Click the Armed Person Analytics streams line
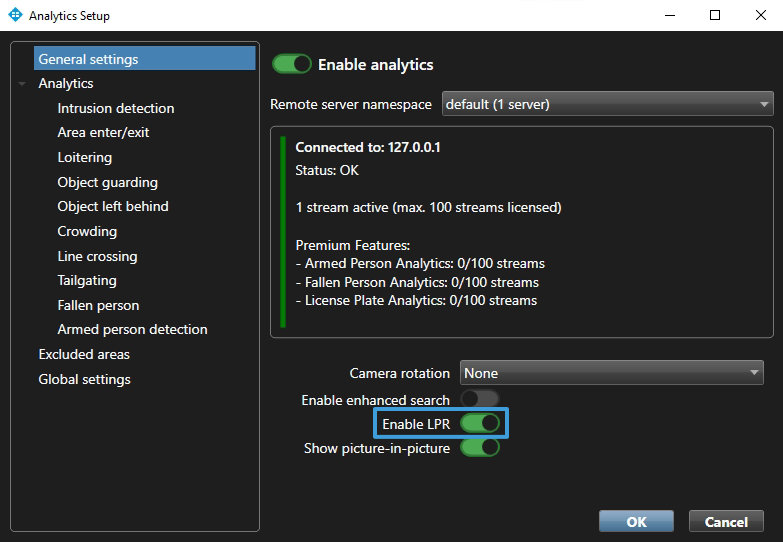This screenshot has width=783, height=542. point(420,263)
